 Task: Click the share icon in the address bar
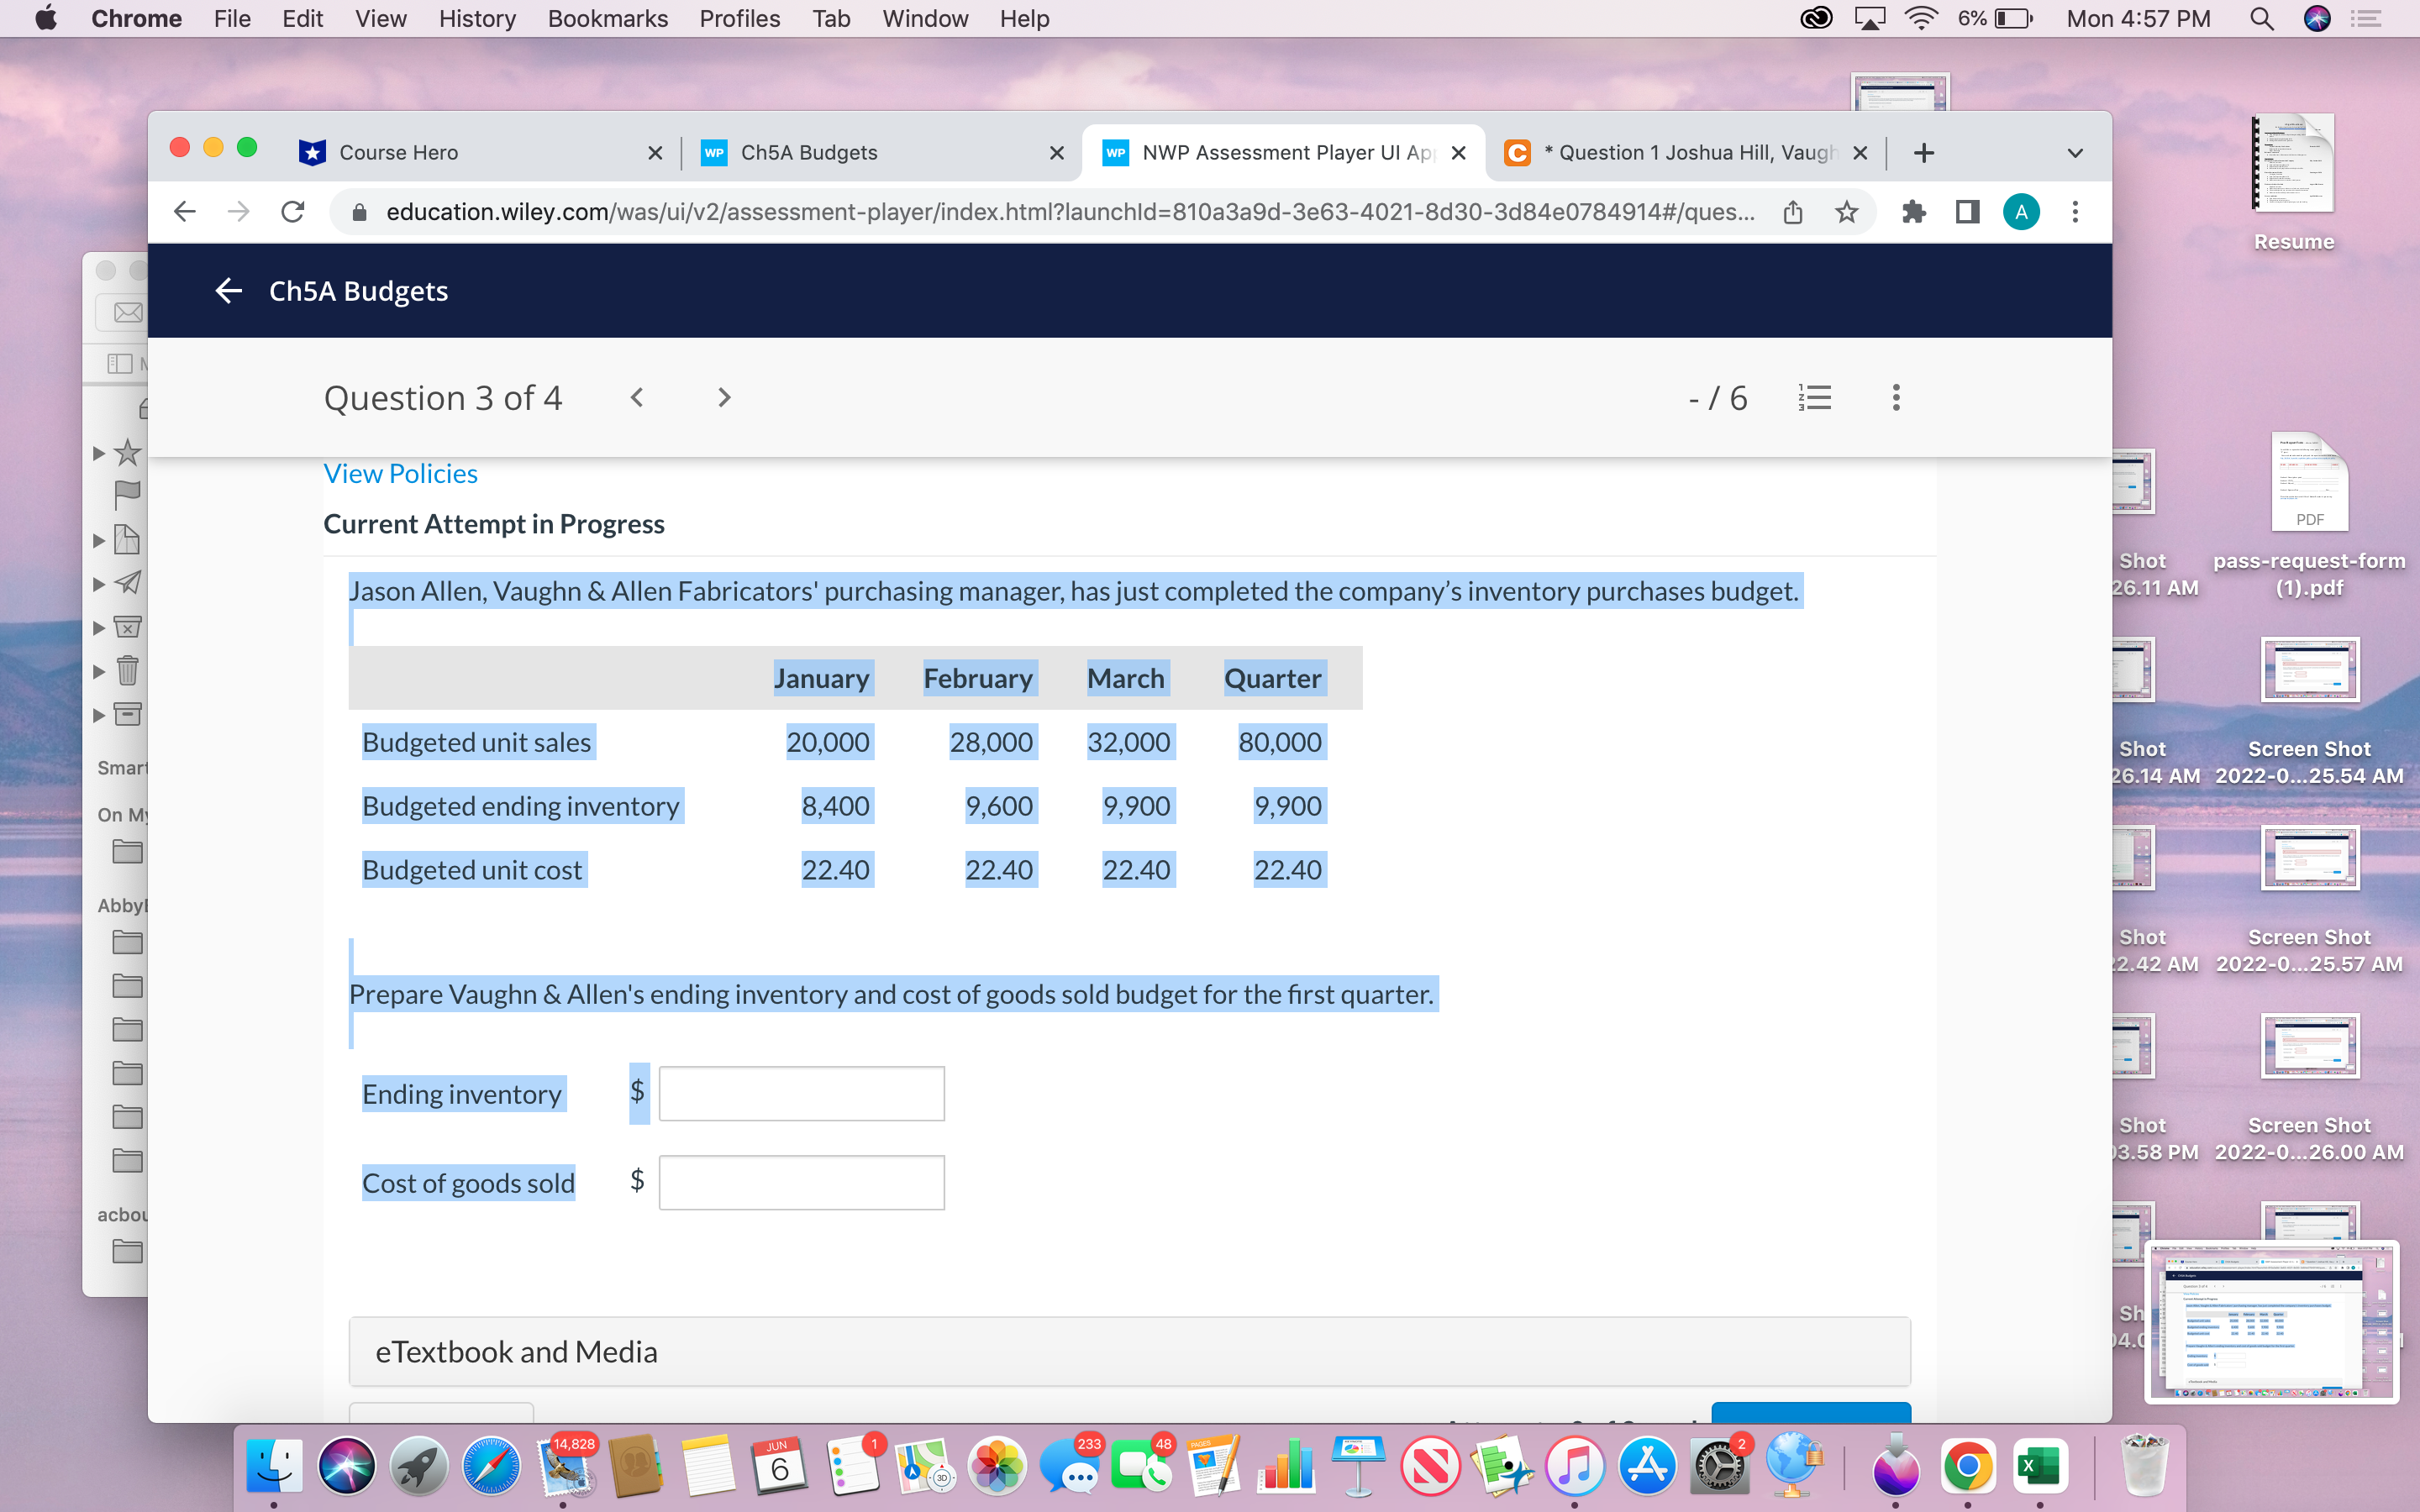point(1792,211)
